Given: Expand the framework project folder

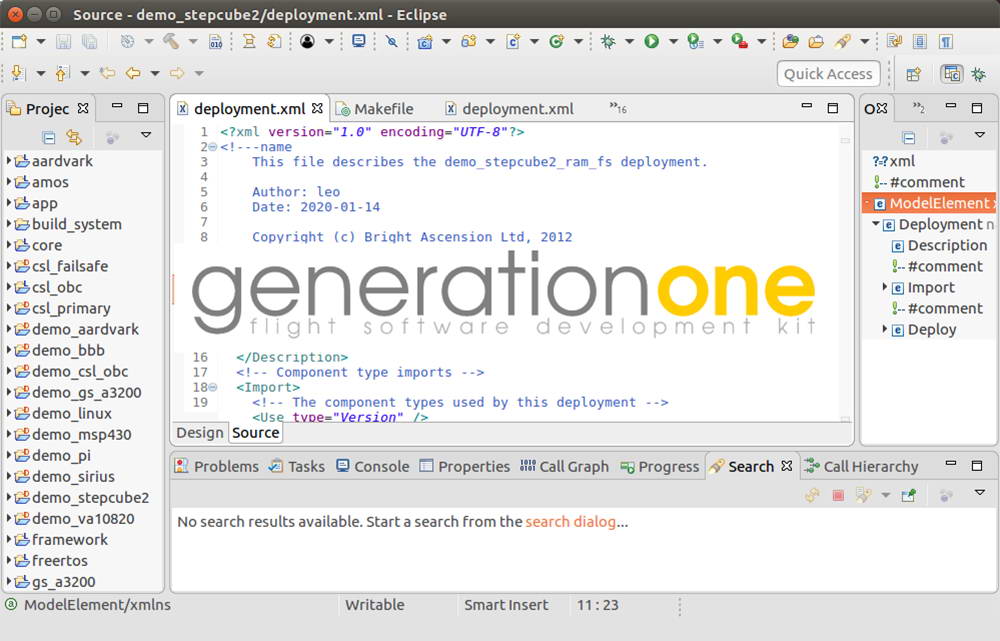Looking at the screenshot, I should (x=9, y=540).
